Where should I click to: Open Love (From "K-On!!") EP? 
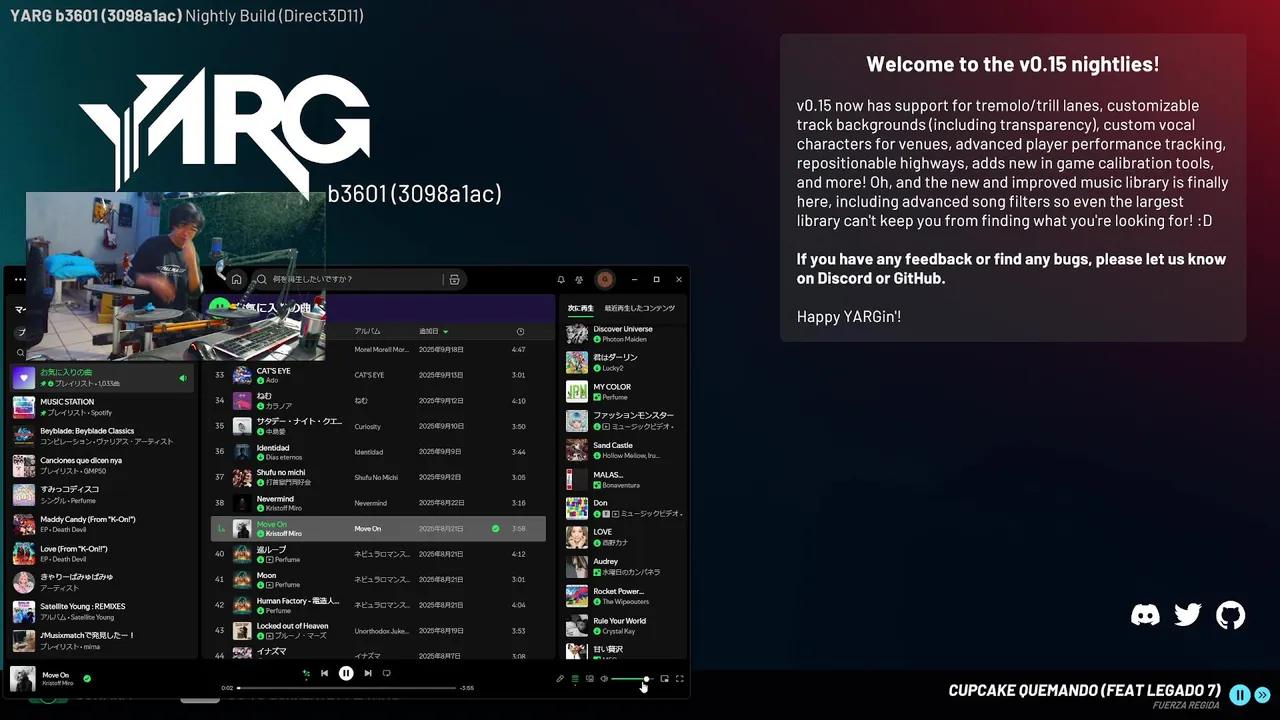click(103, 553)
